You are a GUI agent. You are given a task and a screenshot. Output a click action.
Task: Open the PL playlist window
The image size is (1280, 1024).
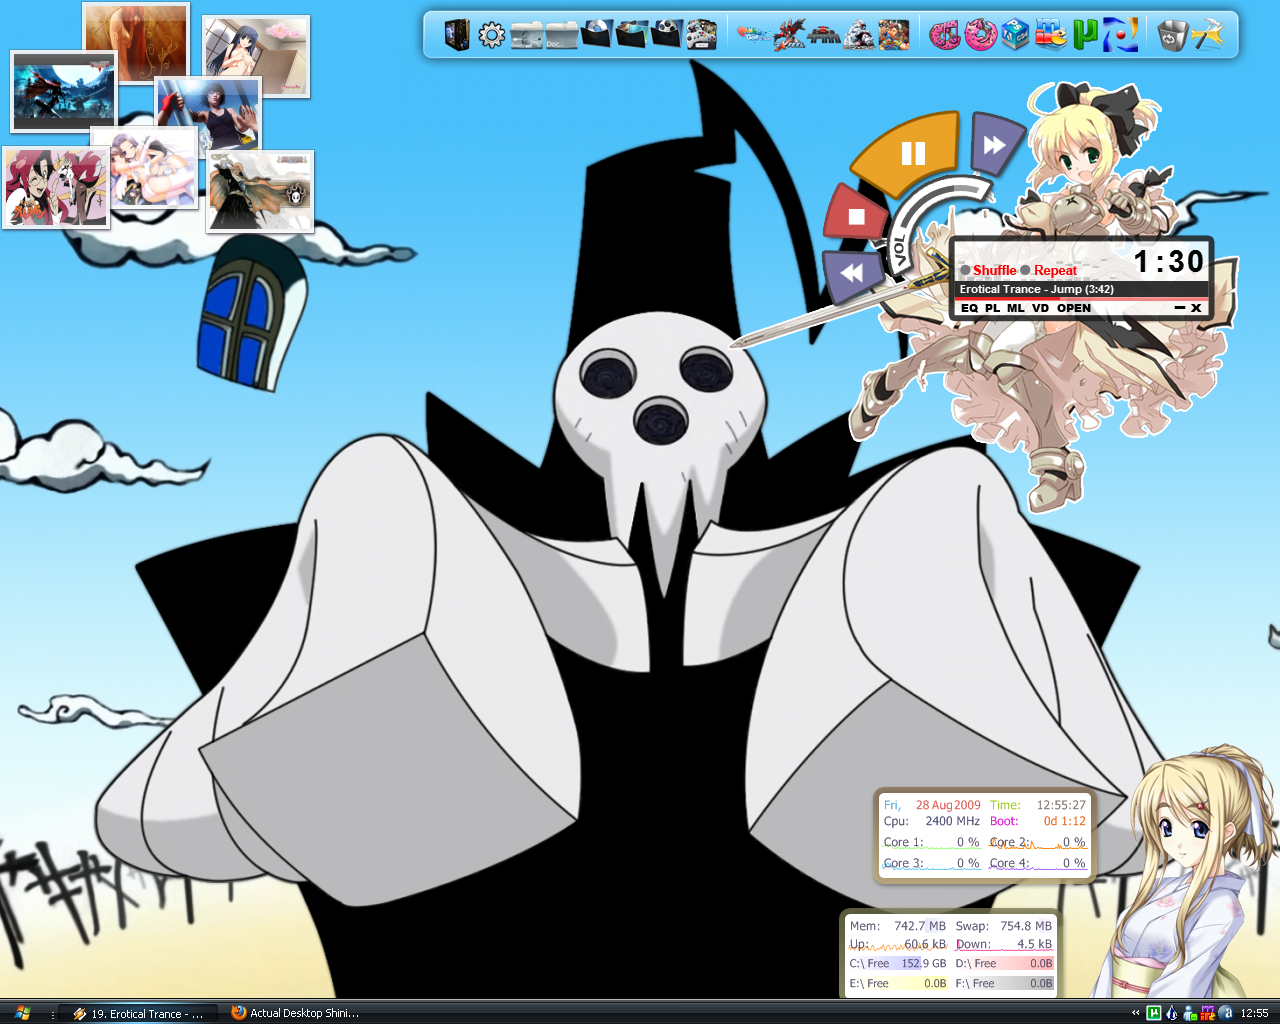(992, 308)
